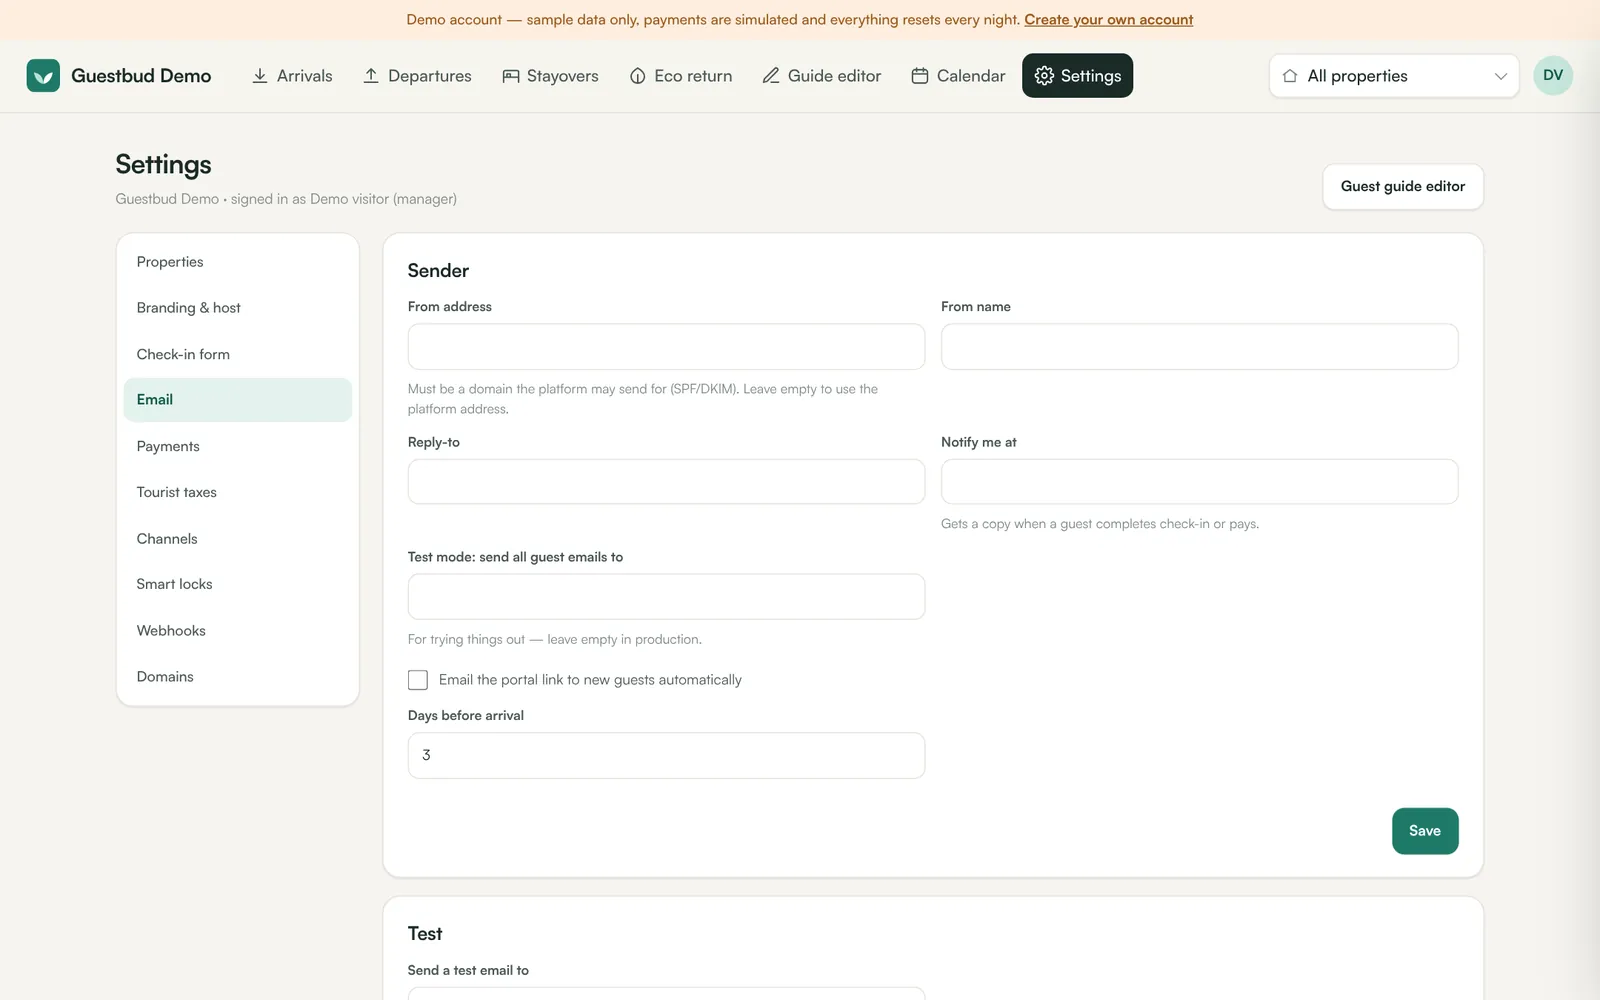Click the Settings gear icon
This screenshot has width=1600, height=1000.
1044,76
